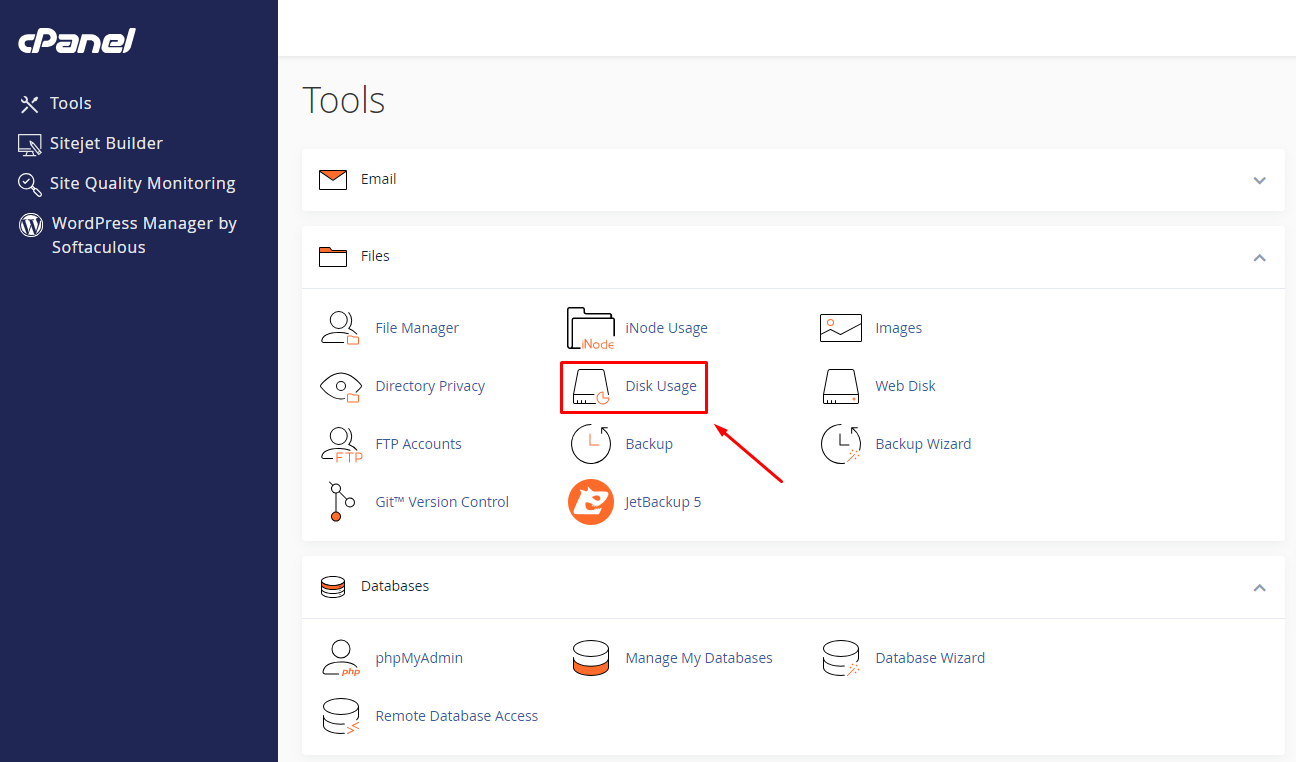The height and width of the screenshot is (762, 1296).
Task: Click the Backup Wizard clock icon
Action: point(840,444)
